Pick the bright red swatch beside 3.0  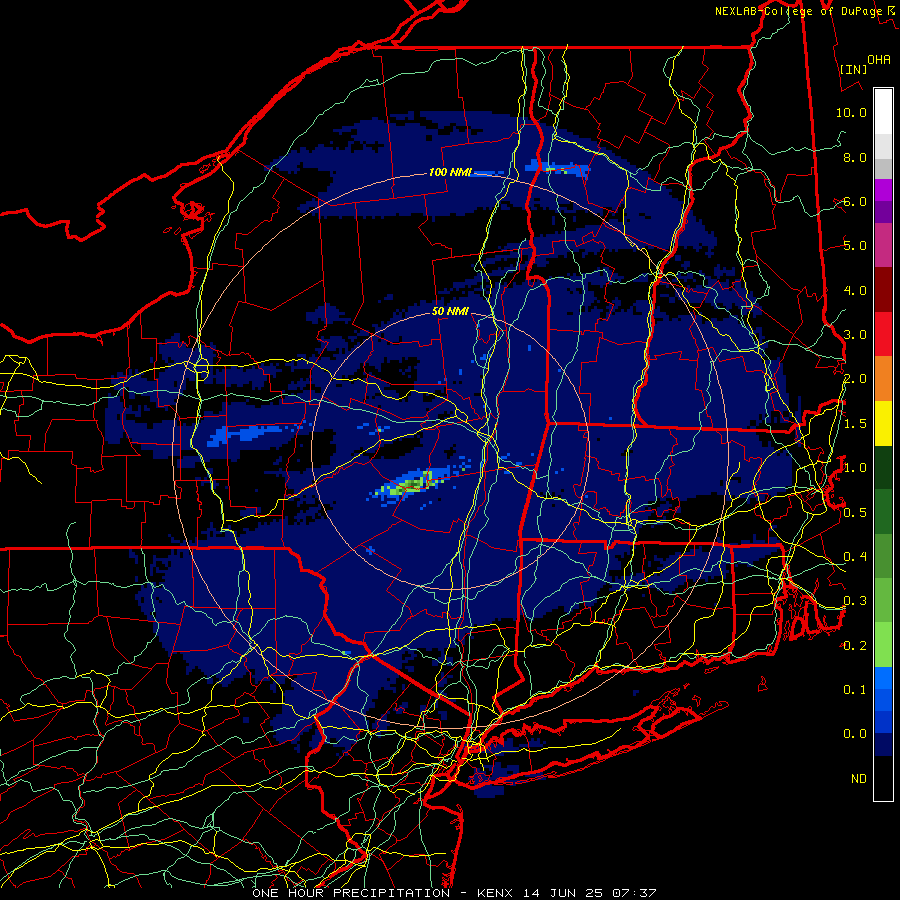click(883, 334)
